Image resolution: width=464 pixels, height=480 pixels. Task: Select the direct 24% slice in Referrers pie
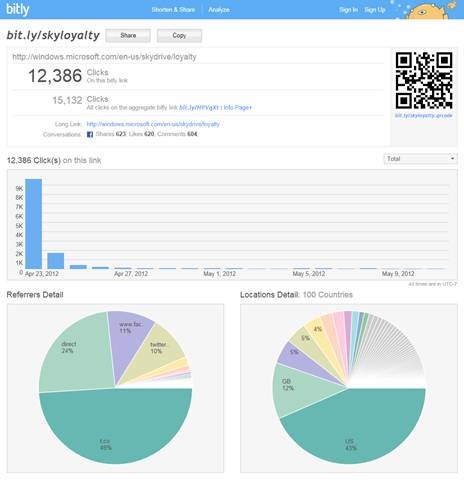click(x=77, y=353)
